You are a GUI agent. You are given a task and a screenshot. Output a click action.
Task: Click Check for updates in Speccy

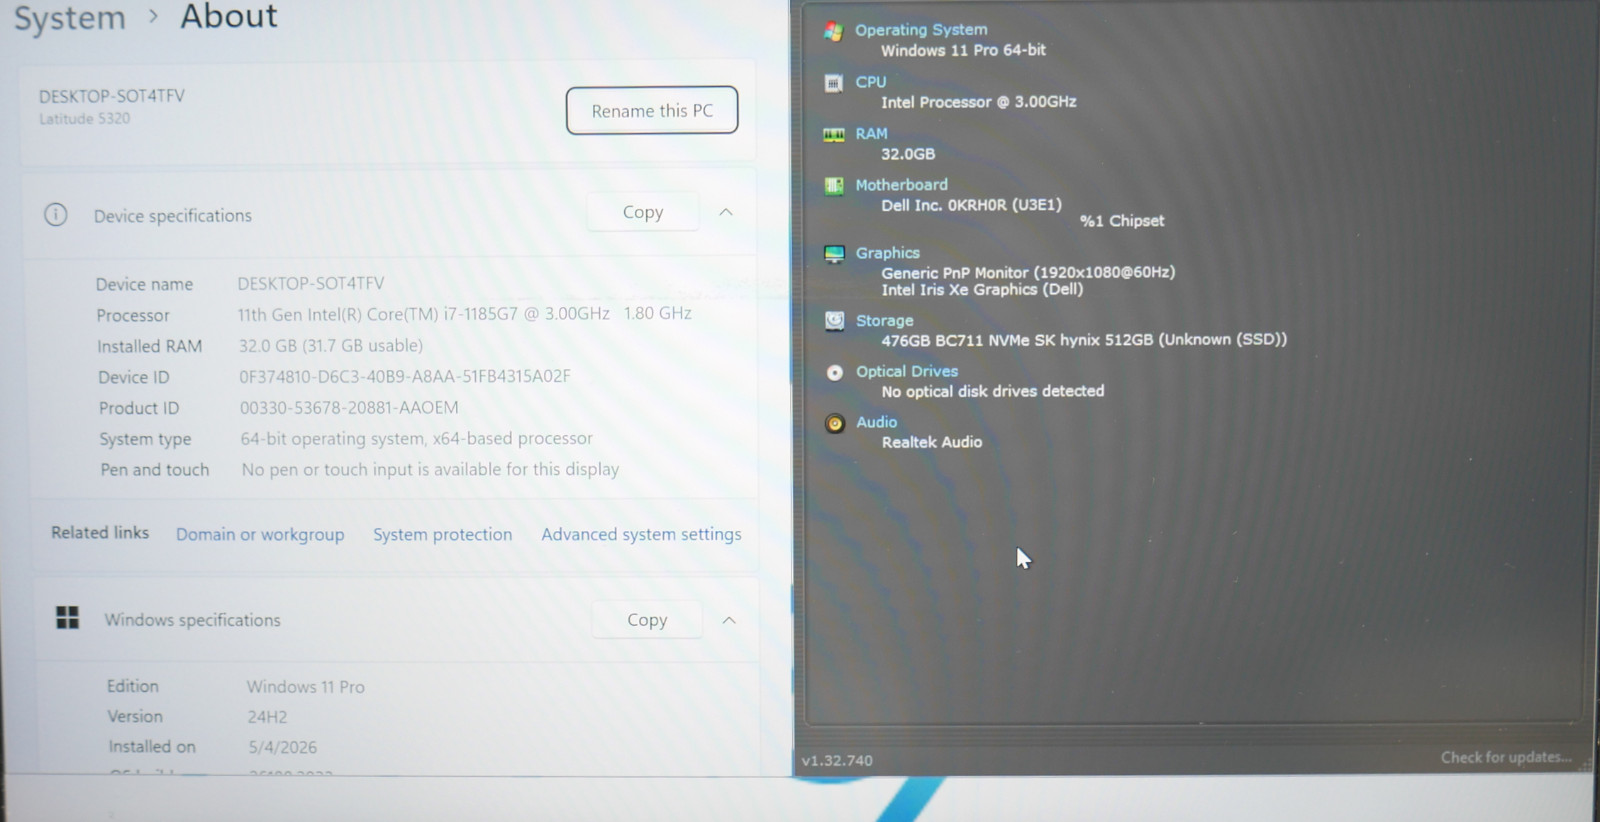1506,757
